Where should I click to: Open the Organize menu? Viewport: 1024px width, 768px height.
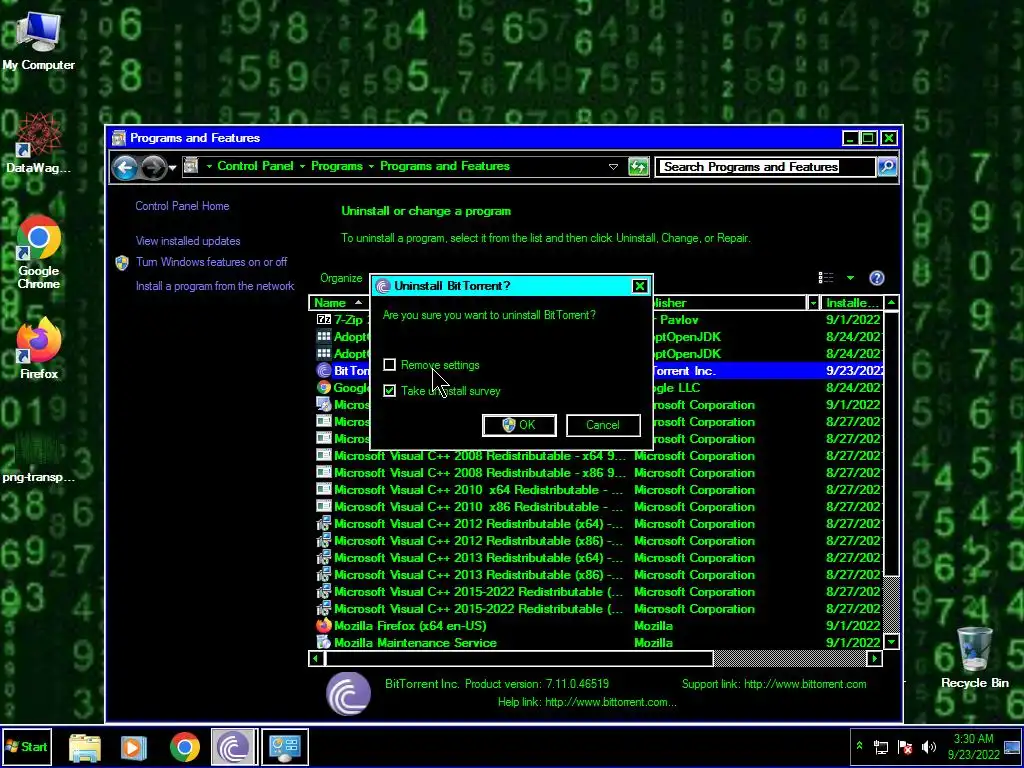[341, 278]
